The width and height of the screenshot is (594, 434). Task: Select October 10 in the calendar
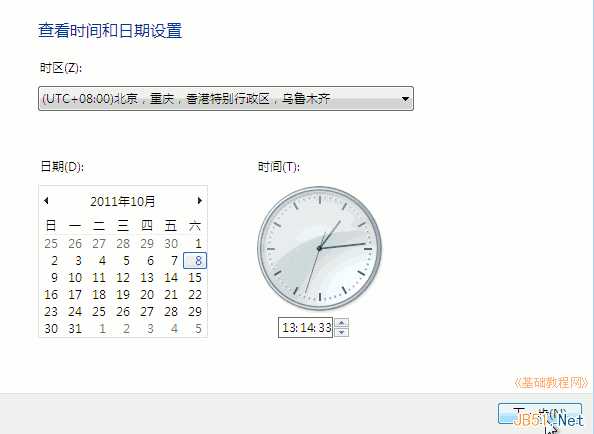click(75, 278)
